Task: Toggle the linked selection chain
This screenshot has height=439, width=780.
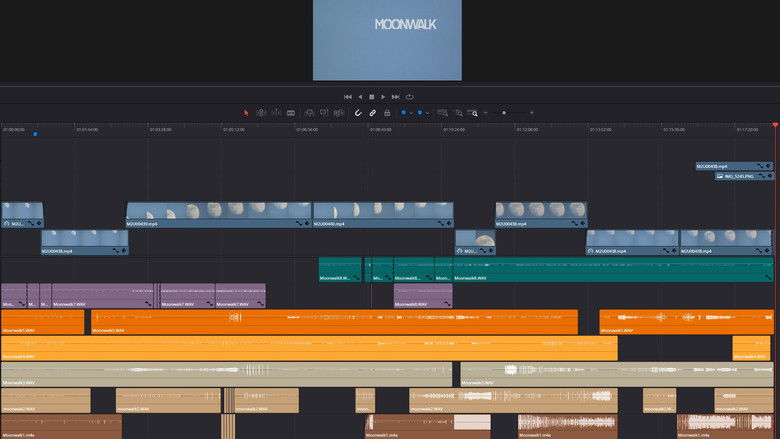Action: click(x=372, y=113)
